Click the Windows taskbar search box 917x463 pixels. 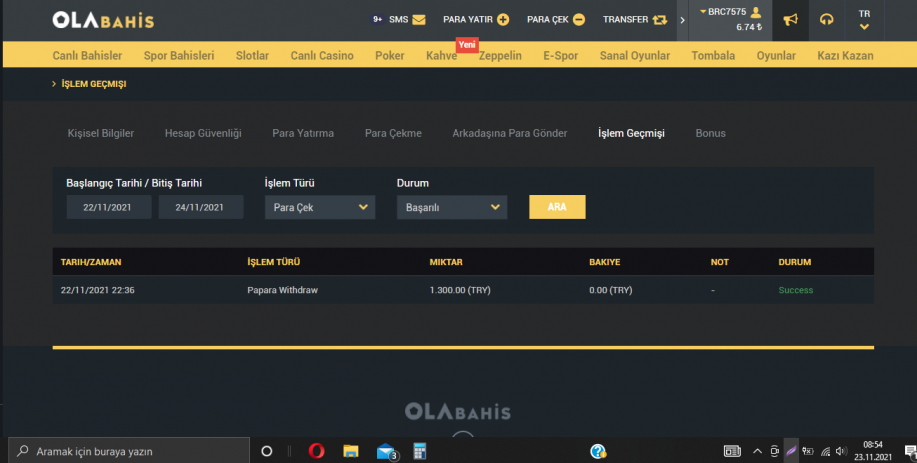(x=129, y=451)
